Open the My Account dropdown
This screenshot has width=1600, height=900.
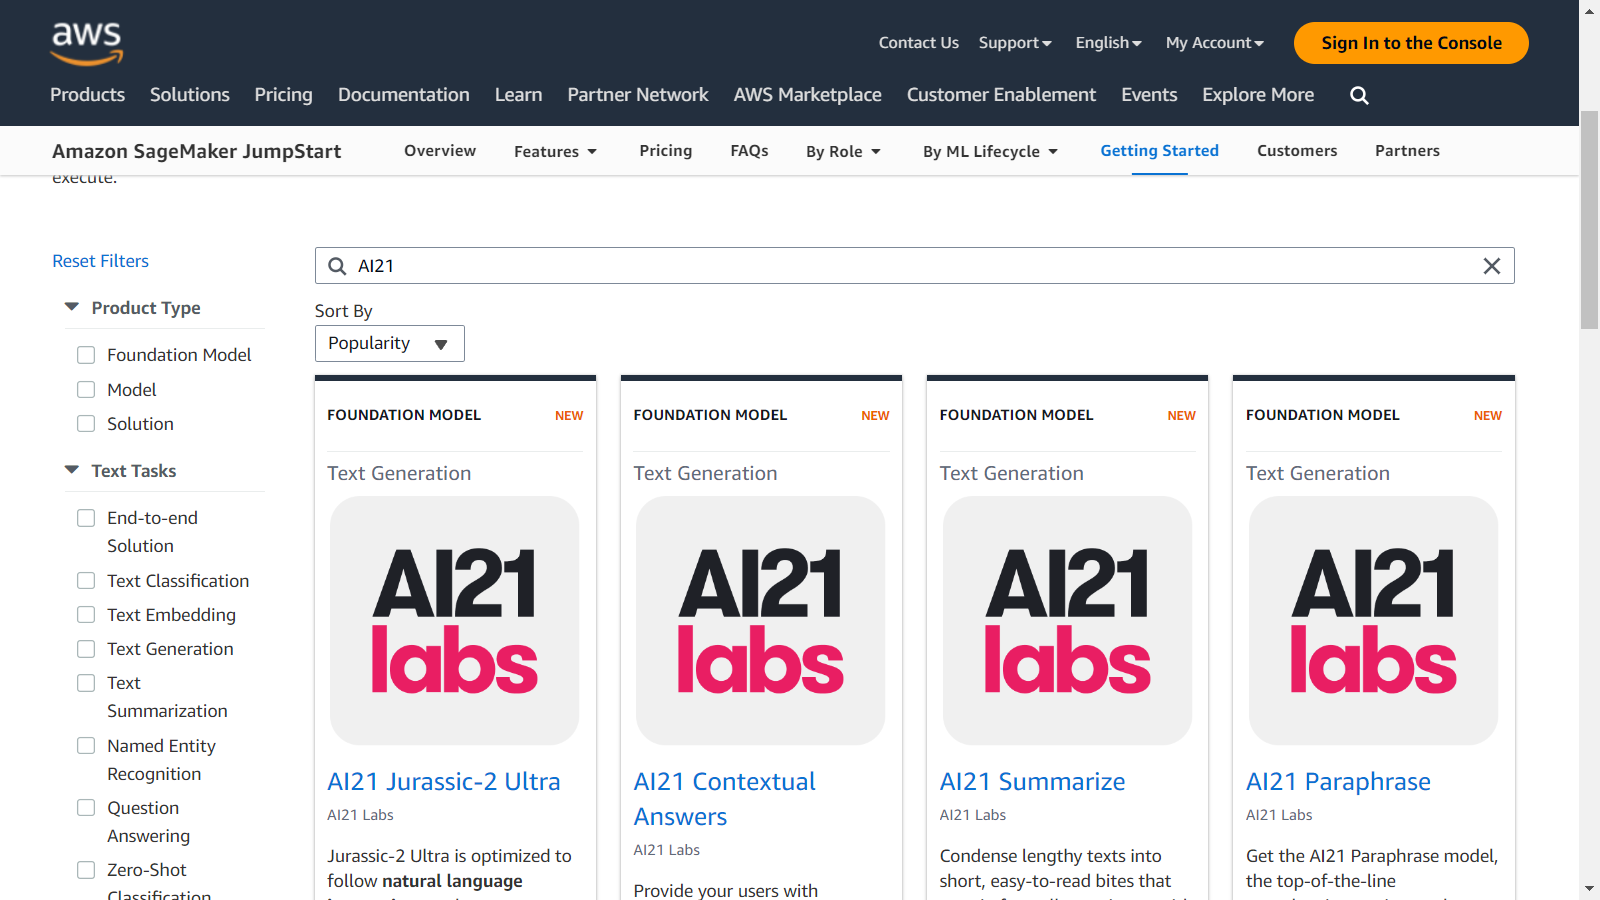[x=1214, y=43]
